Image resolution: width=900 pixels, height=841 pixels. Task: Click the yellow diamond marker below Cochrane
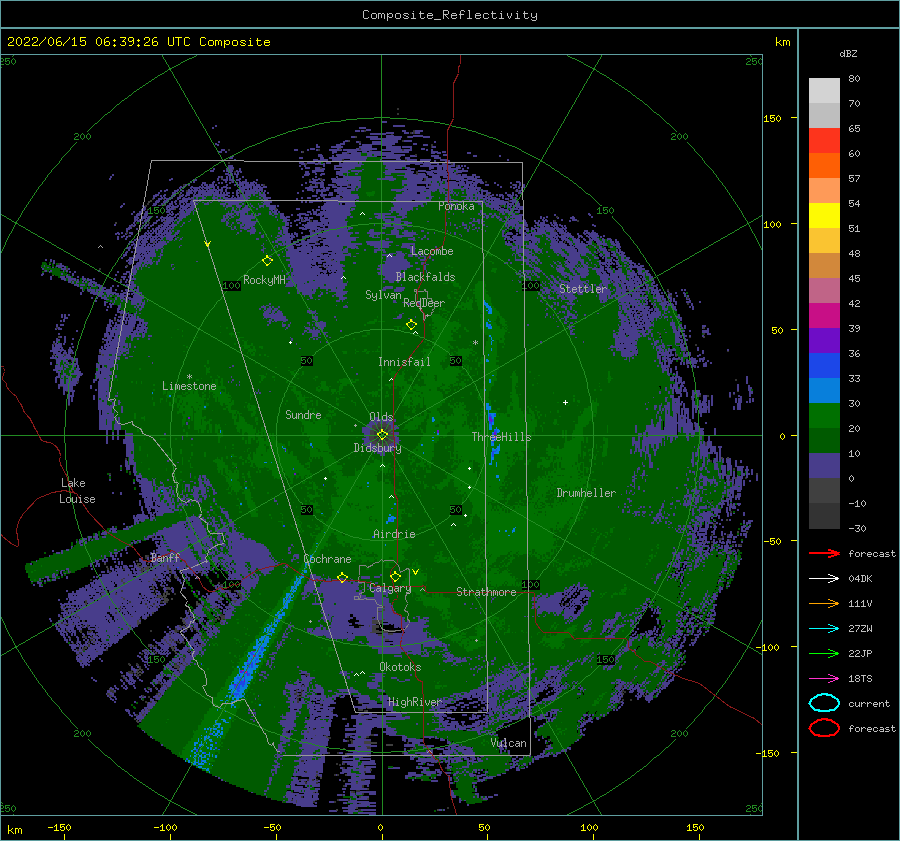click(x=342, y=577)
